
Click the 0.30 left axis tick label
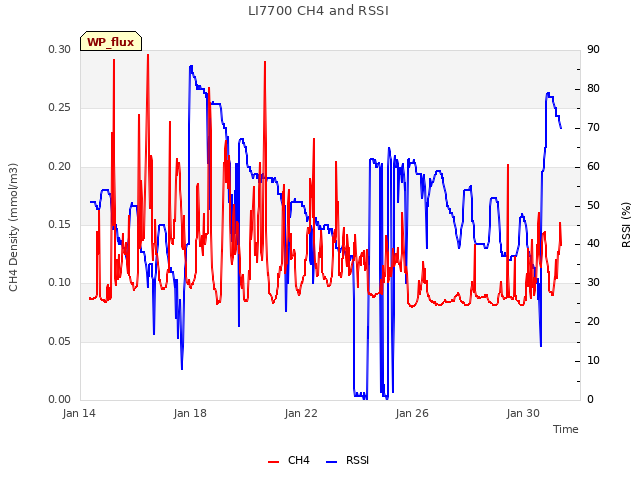coord(60,49)
